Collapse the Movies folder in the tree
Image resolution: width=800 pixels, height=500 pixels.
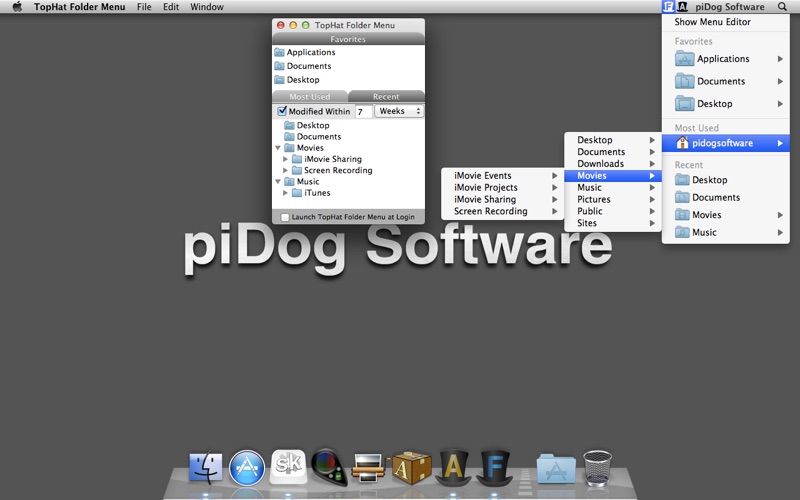click(x=278, y=148)
